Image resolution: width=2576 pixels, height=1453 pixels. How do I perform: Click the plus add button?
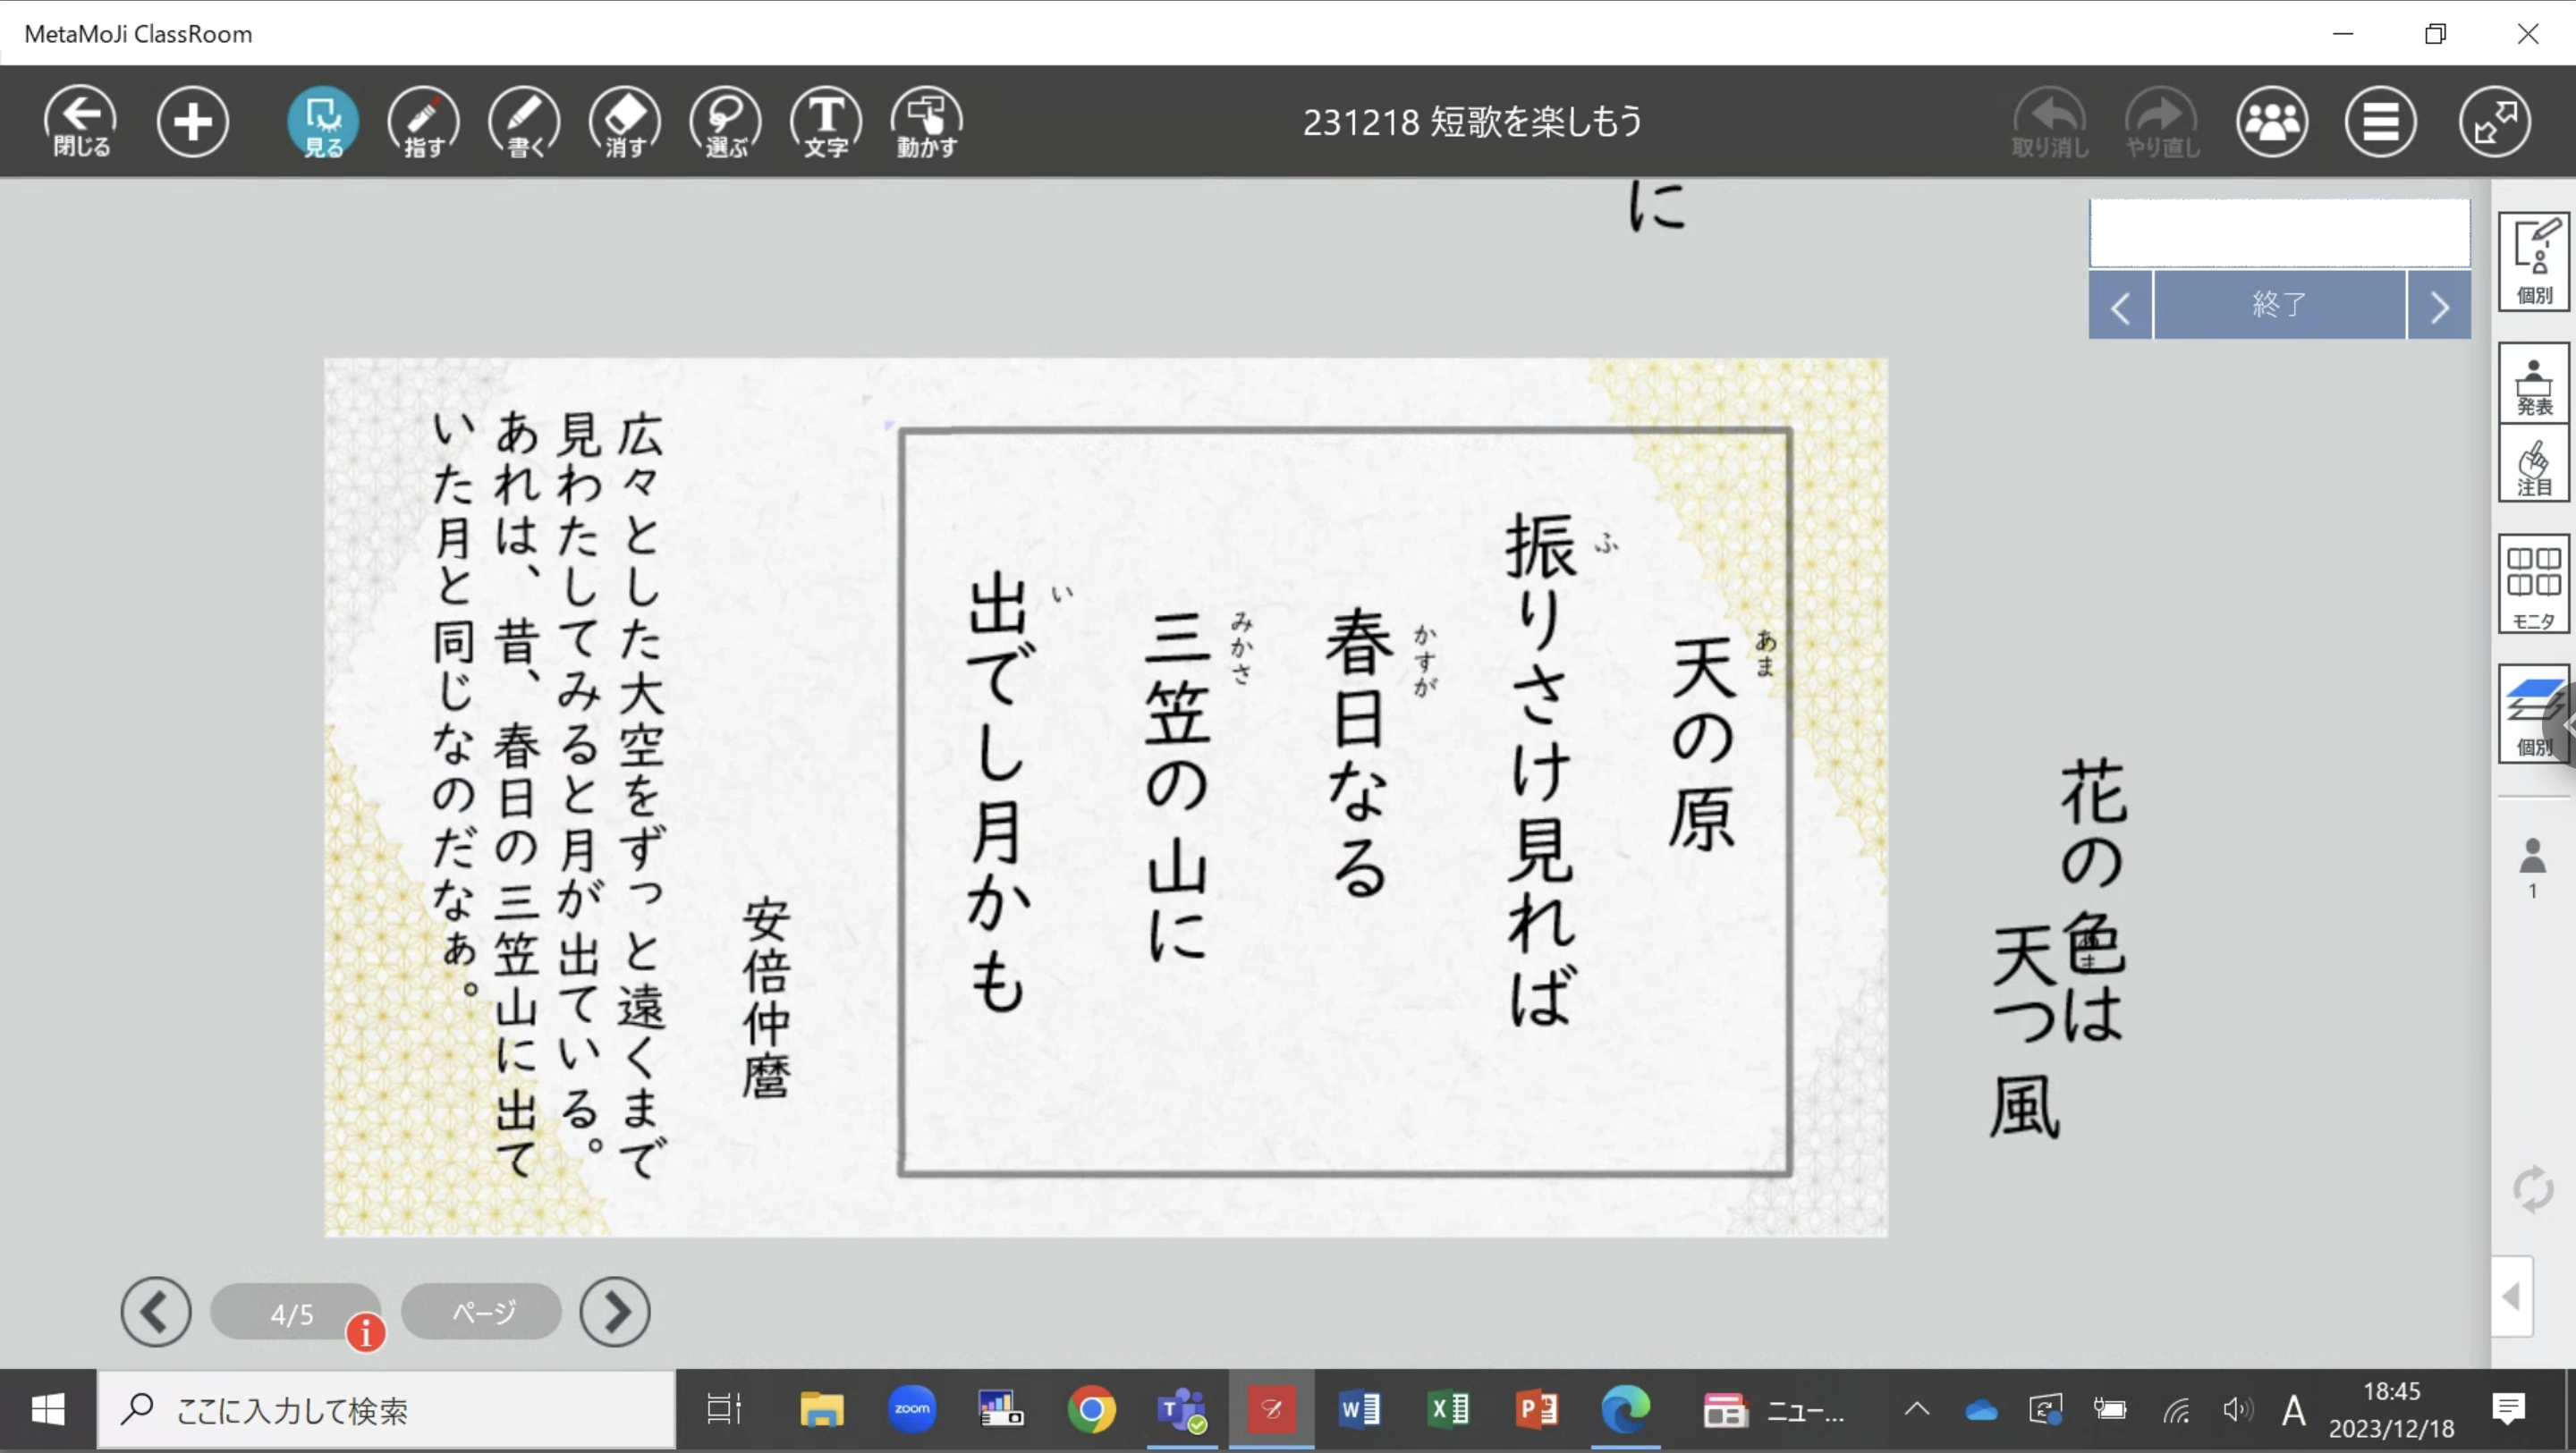click(x=193, y=122)
